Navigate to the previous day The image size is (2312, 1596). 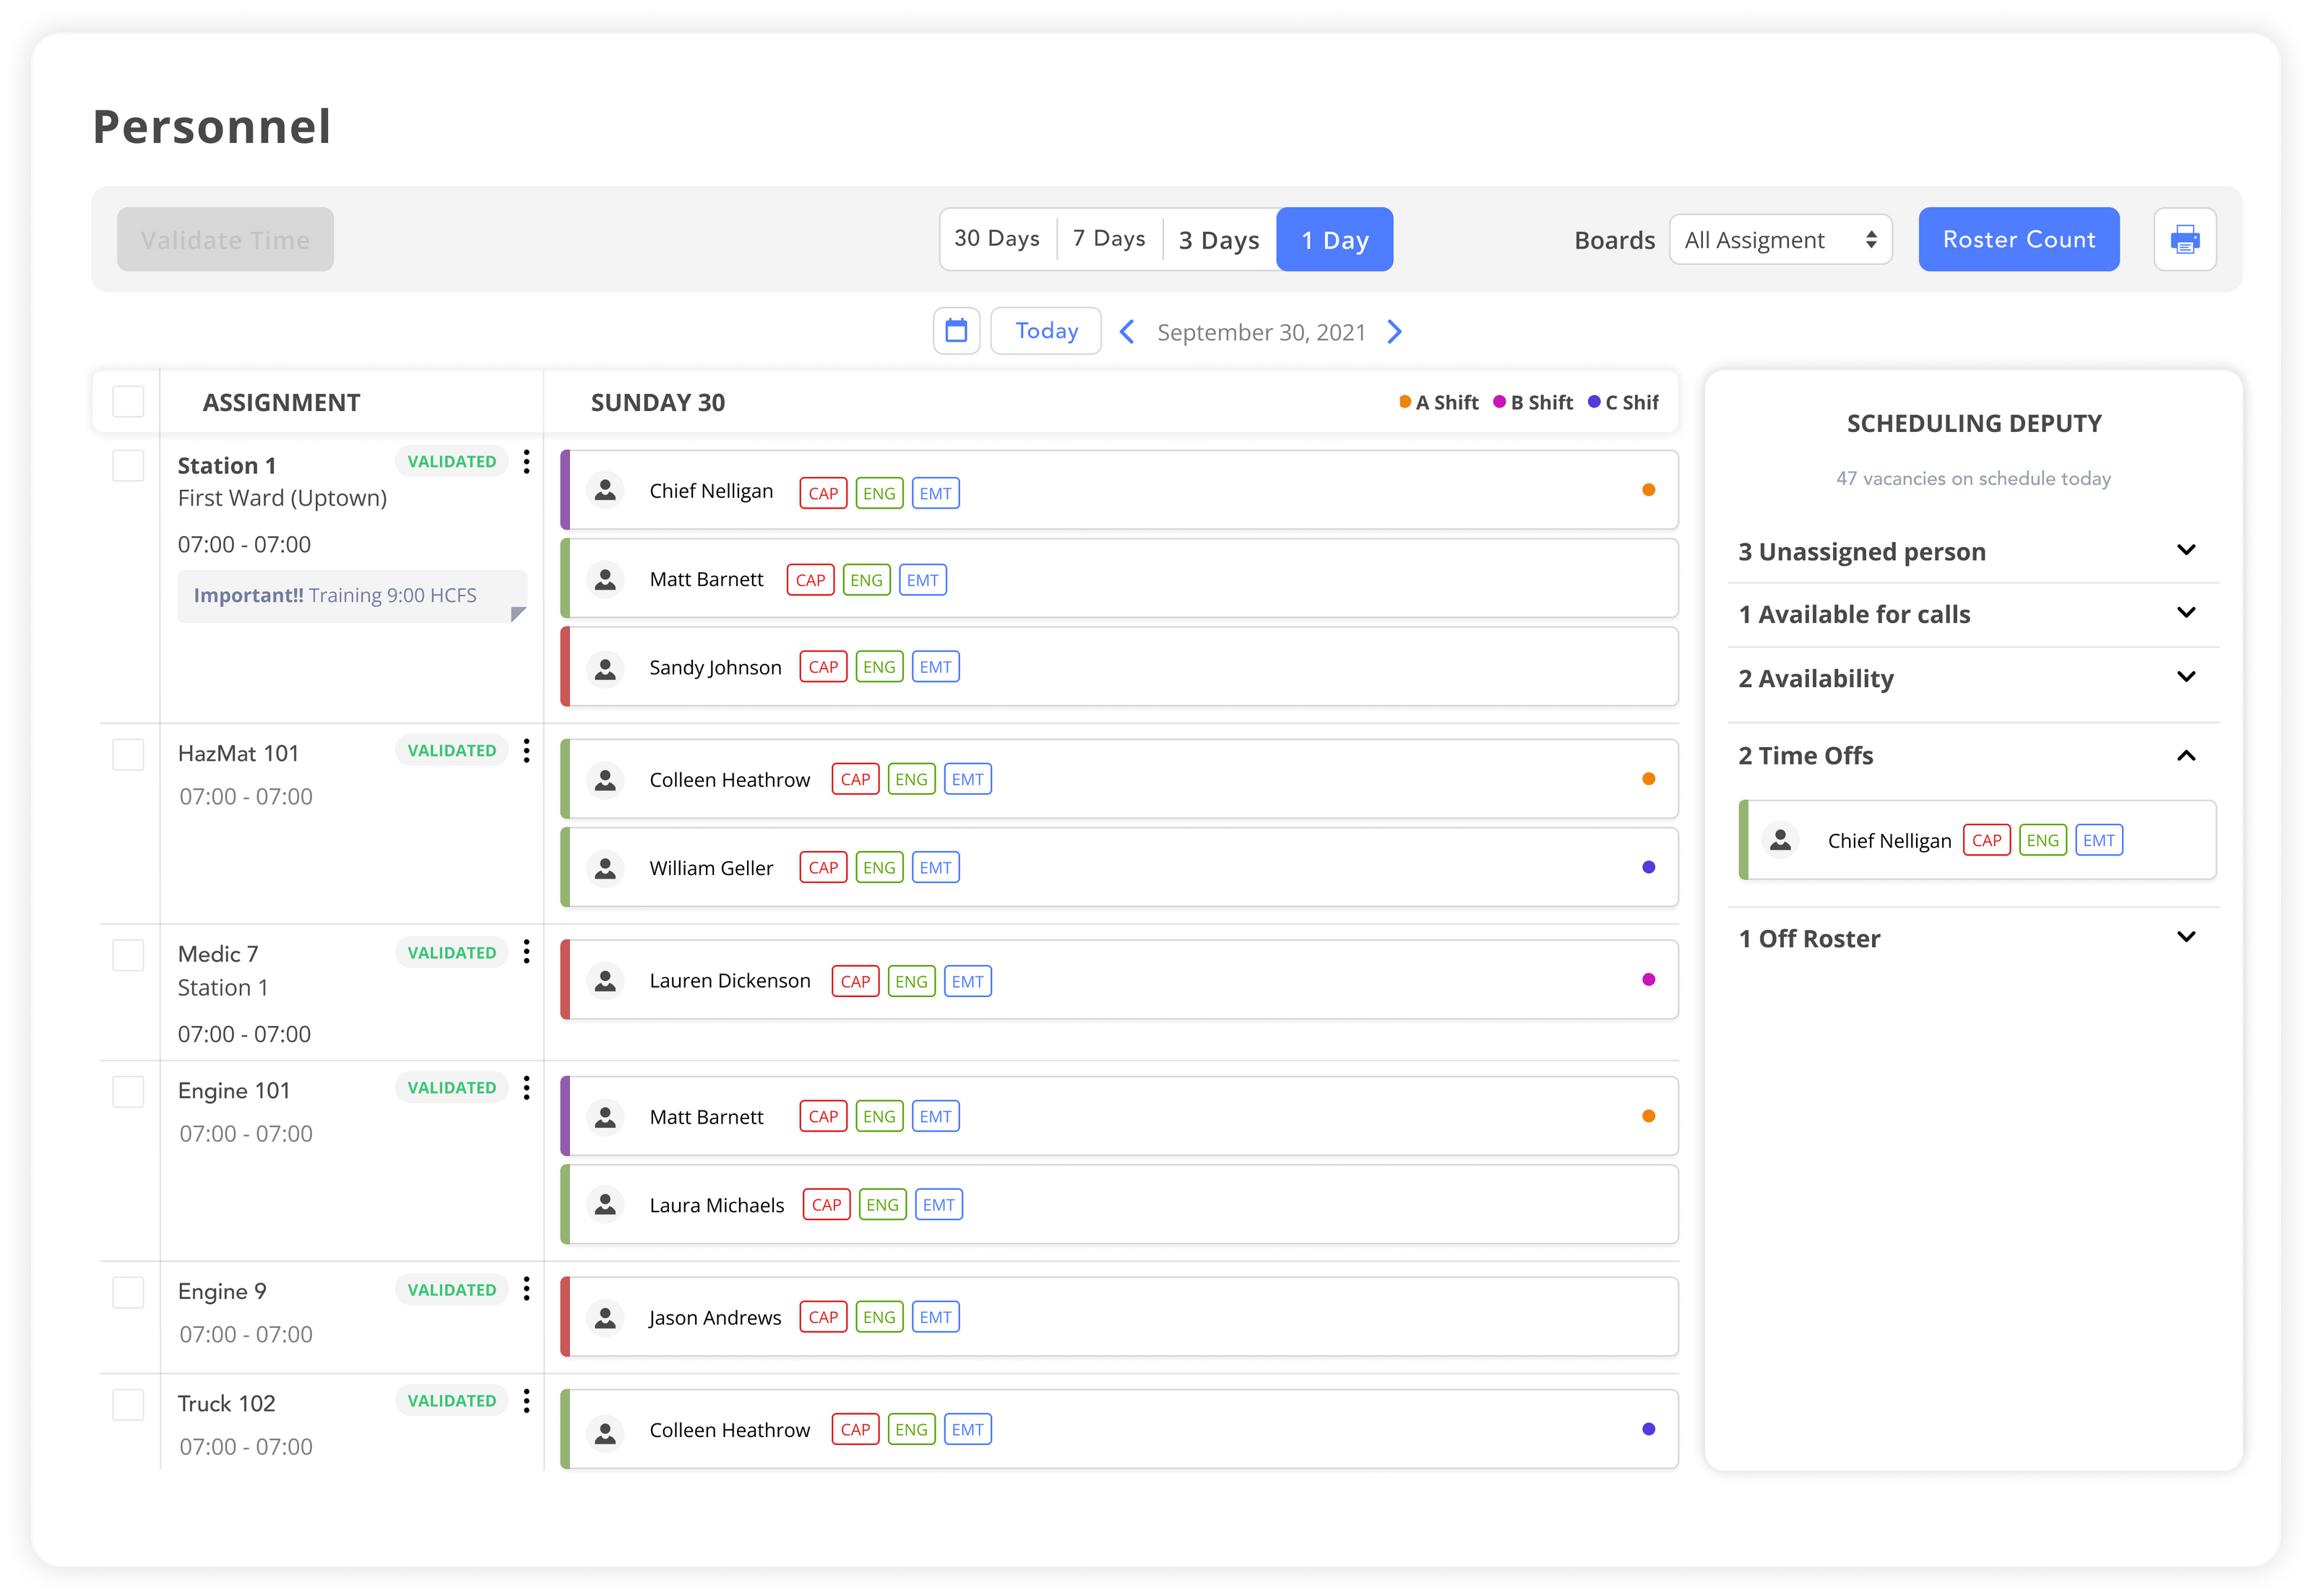point(1127,331)
